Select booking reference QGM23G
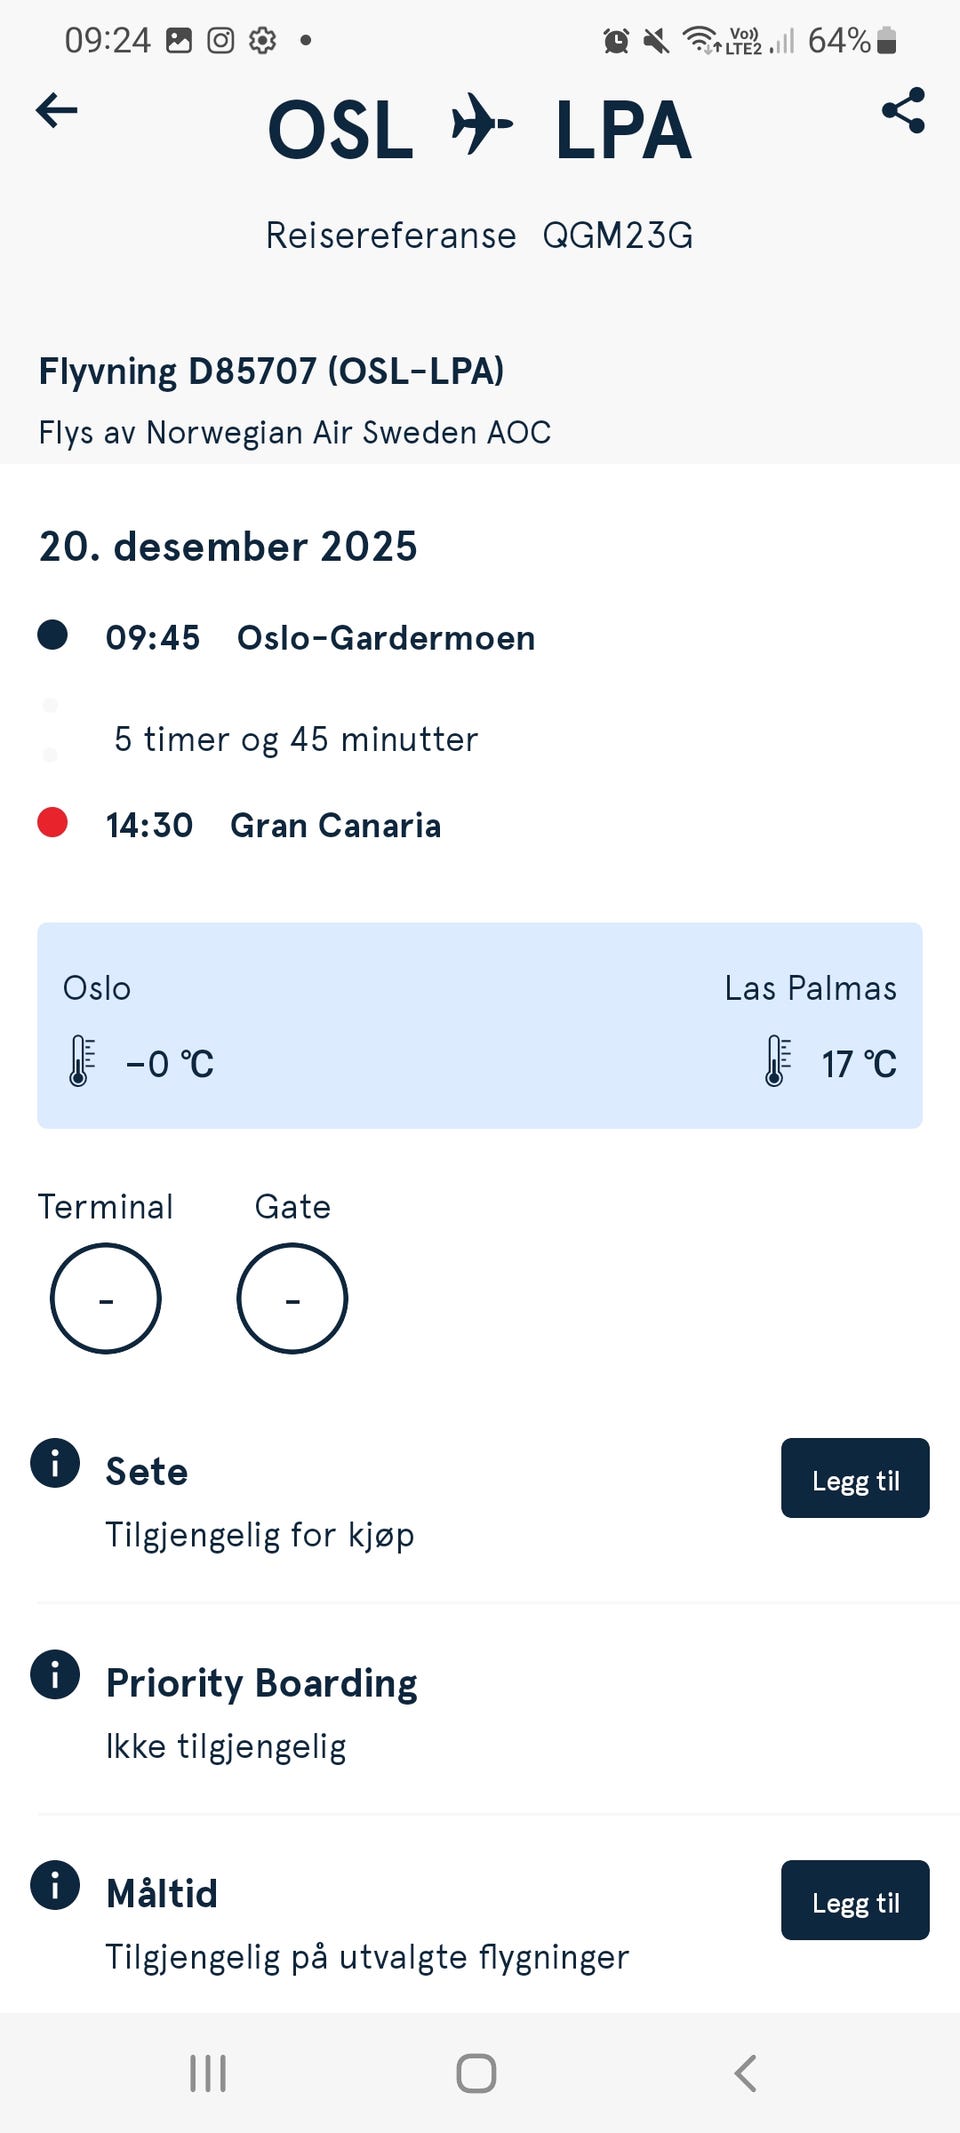960x2133 pixels. pyautogui.click(x=618, y=236)
